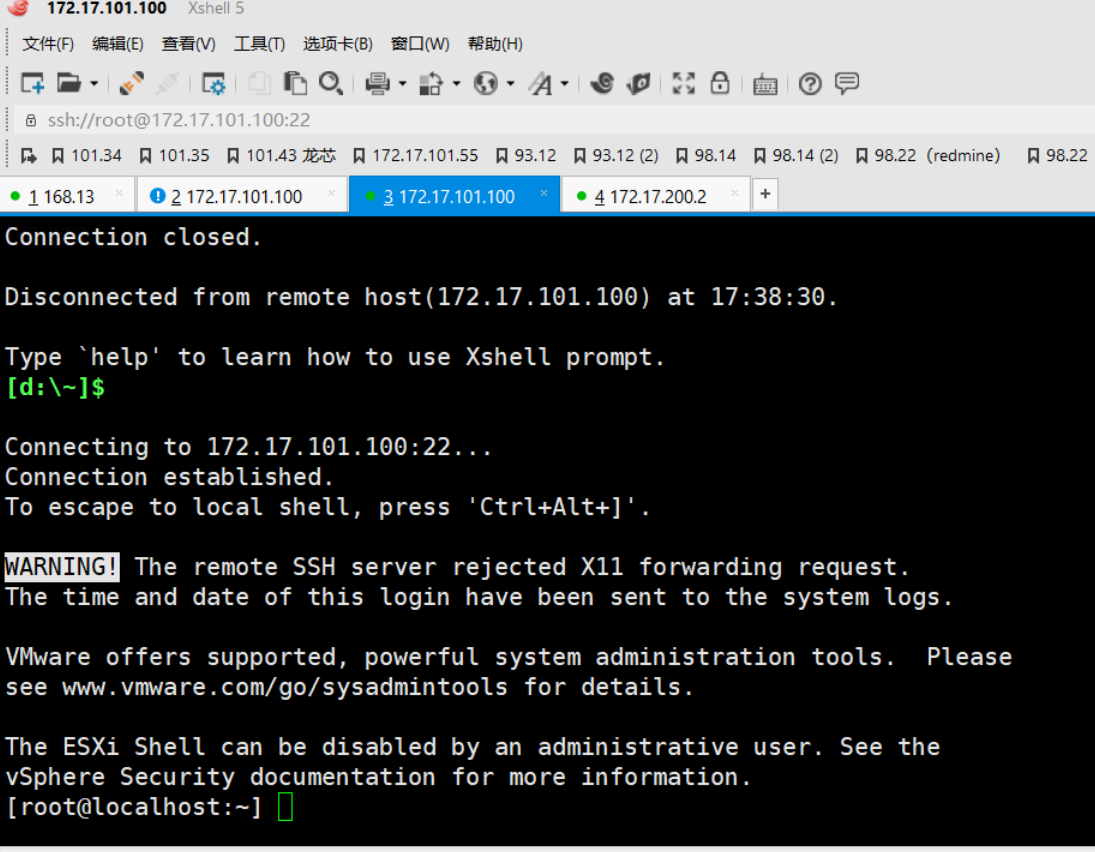Open the 查看(V) menu
The height and width of the screenshot is (852, 1095).
point(189,44)
